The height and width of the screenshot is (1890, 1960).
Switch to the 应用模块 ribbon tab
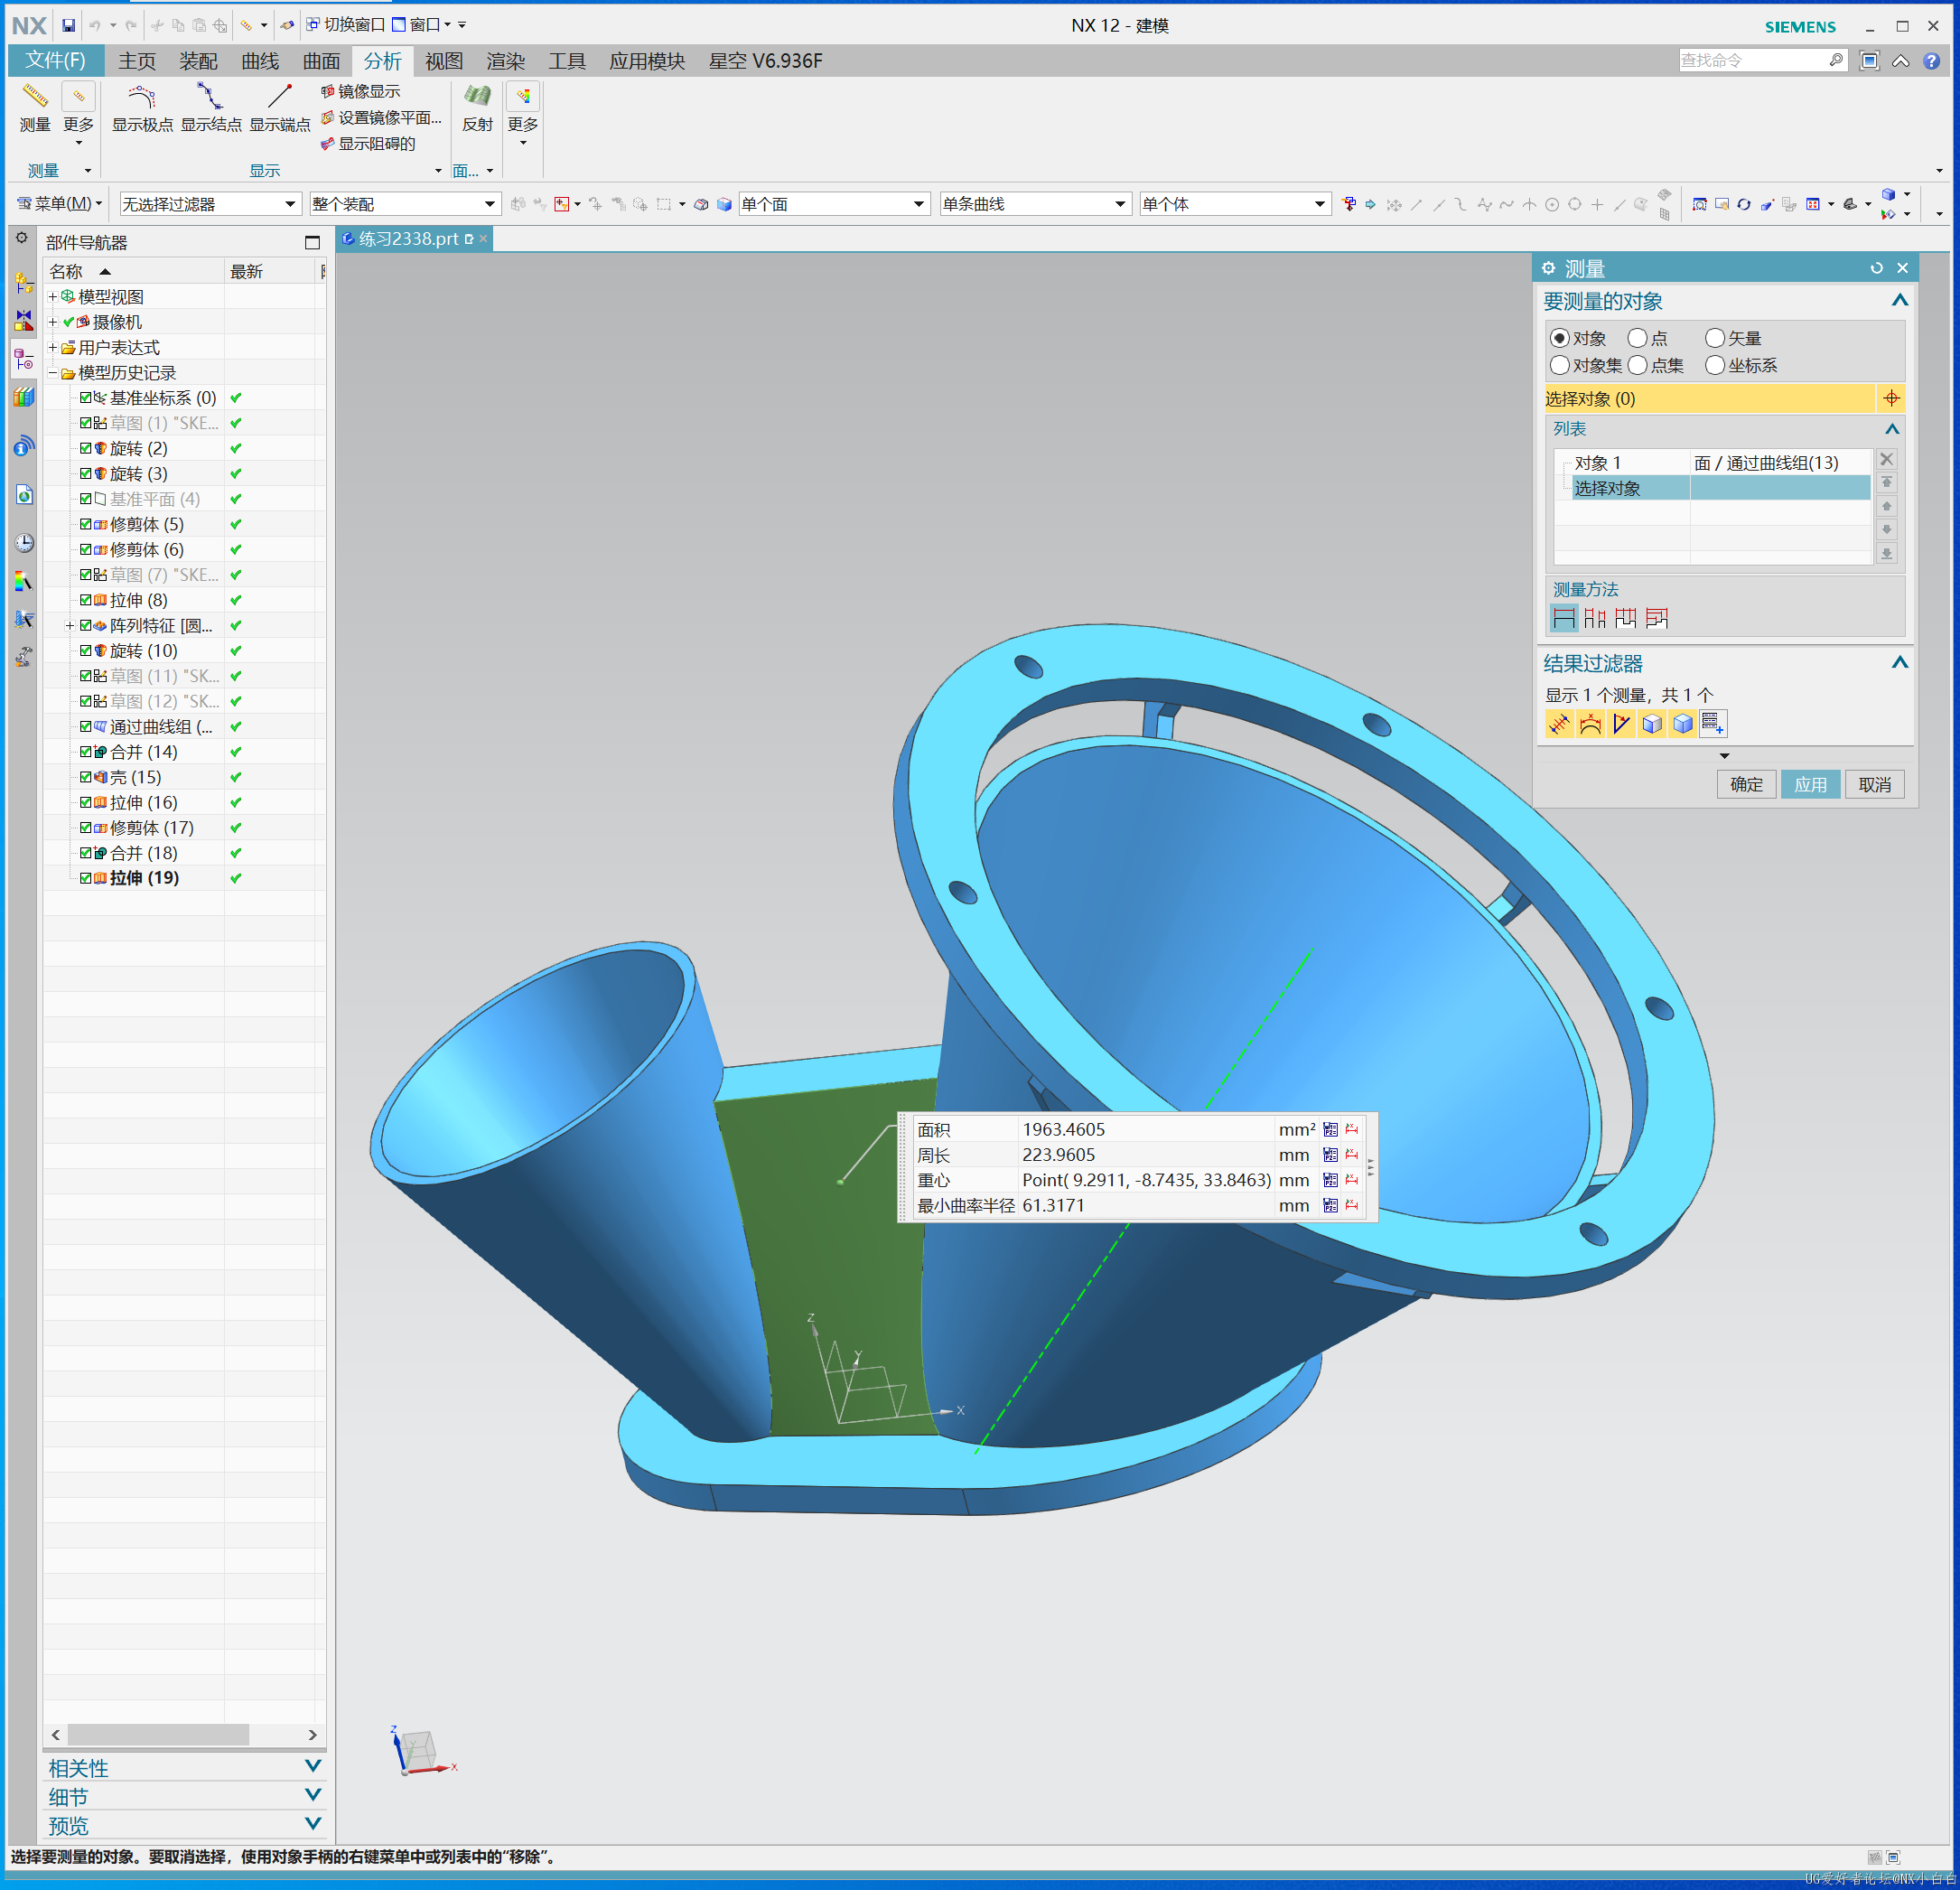click(x=647, y=61)
